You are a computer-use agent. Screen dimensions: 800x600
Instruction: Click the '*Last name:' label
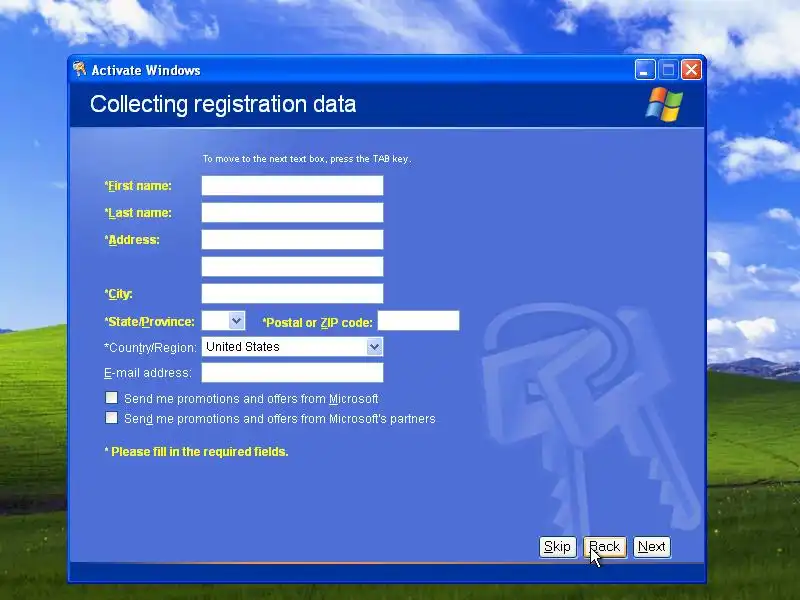[138, 213]
